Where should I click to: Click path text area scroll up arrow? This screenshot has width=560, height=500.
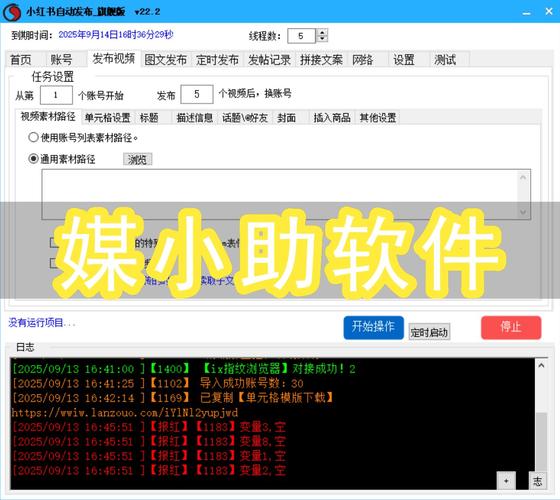click(x=523, y=177)
